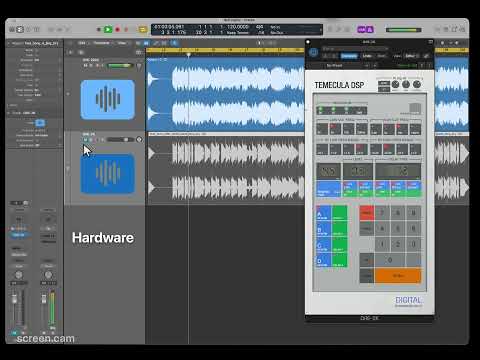The width and height of the screenshot is (480, 360).
Task: Open the Mixer icon in control bar
Action: tap(59, 30)
